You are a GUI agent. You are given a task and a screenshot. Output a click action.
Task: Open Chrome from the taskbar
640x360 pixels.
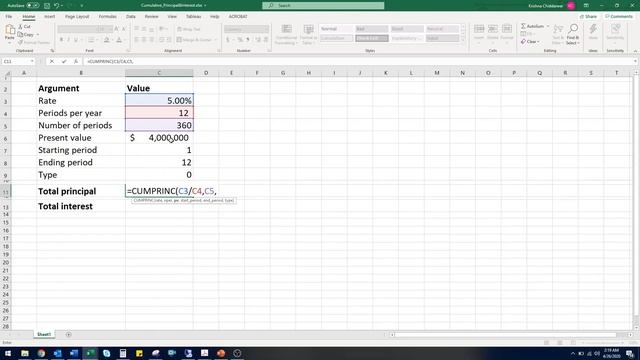(41, 353)
